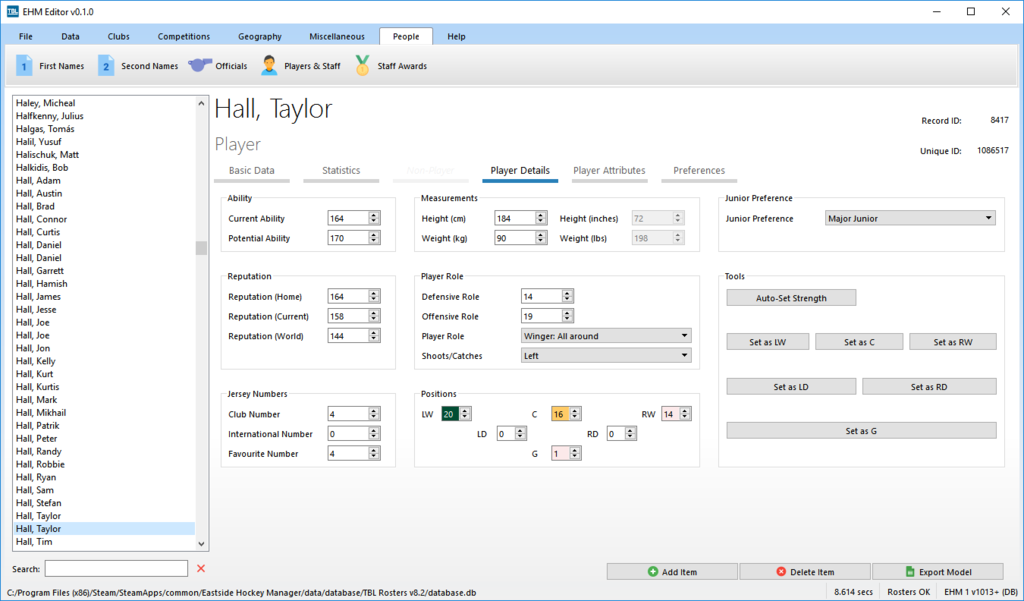Click the Set as RW button
Screen dimensions: 1024x601
tap(953, 342)
